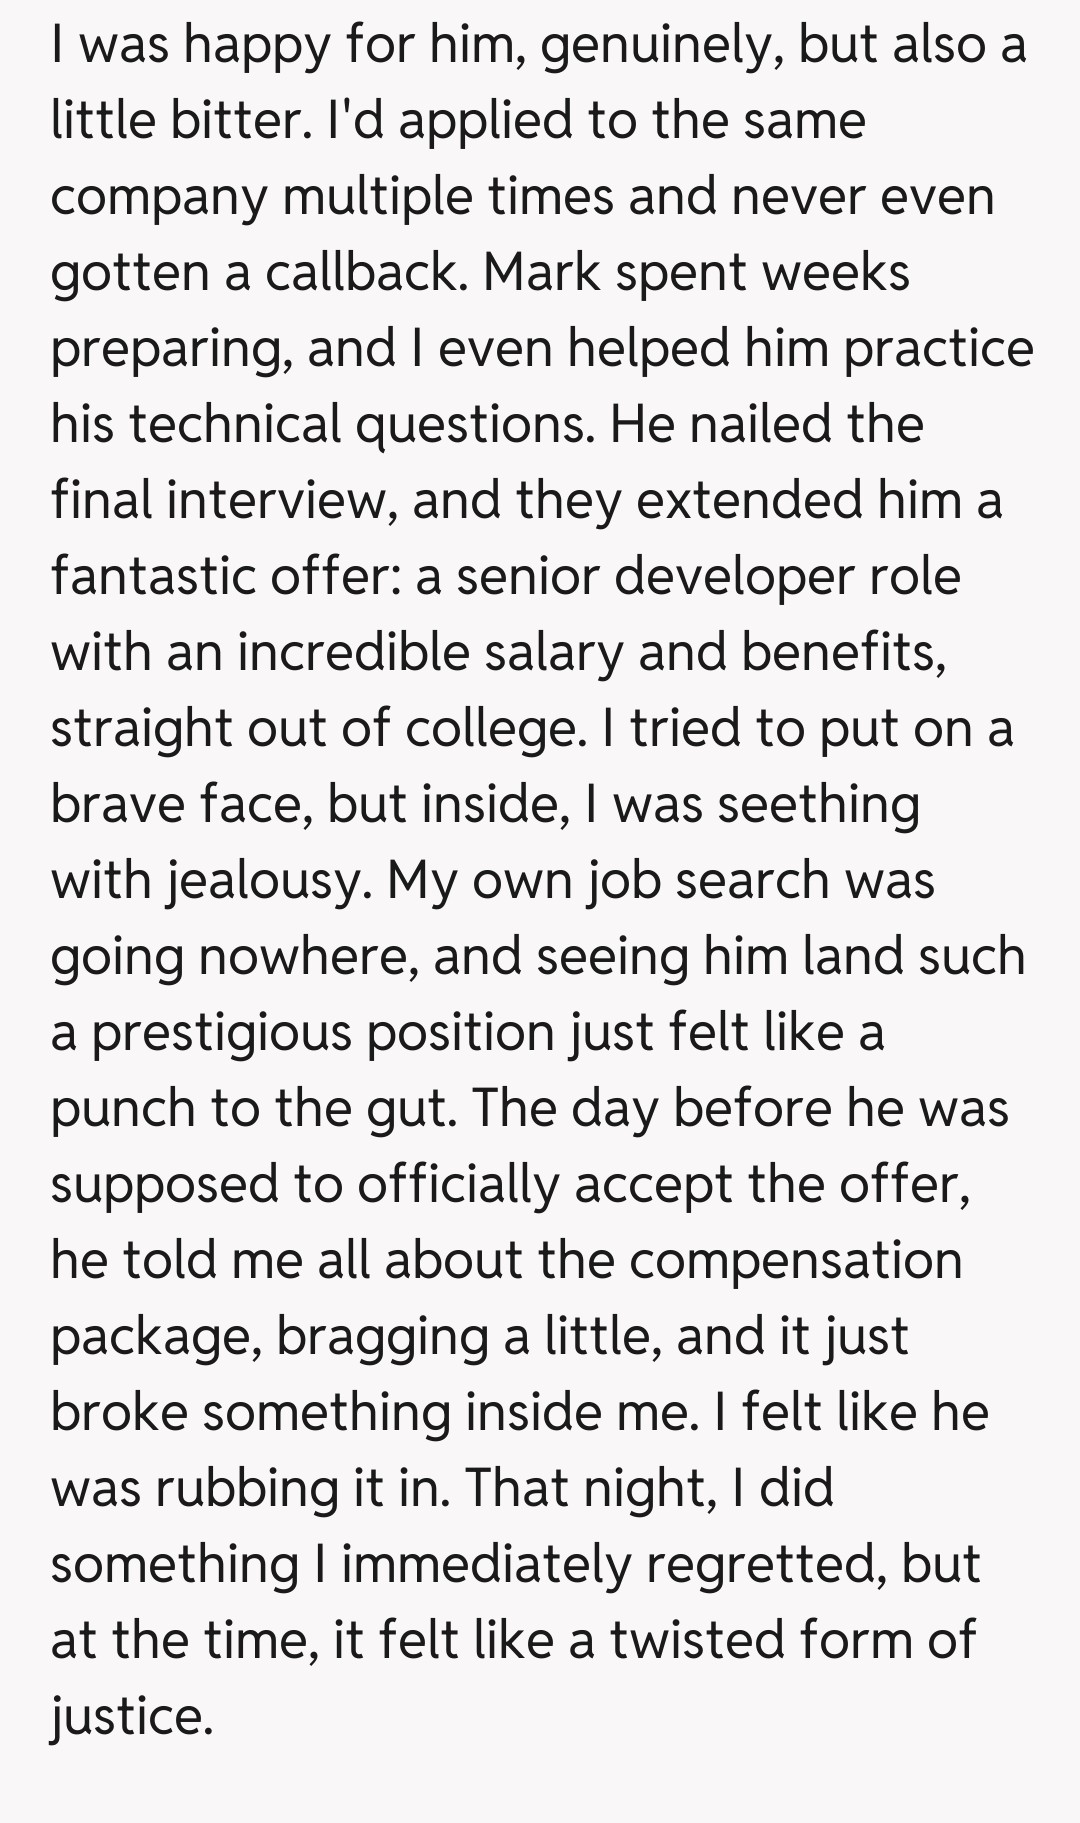Select the word "prestigious" before position

tap(221, 1033)
